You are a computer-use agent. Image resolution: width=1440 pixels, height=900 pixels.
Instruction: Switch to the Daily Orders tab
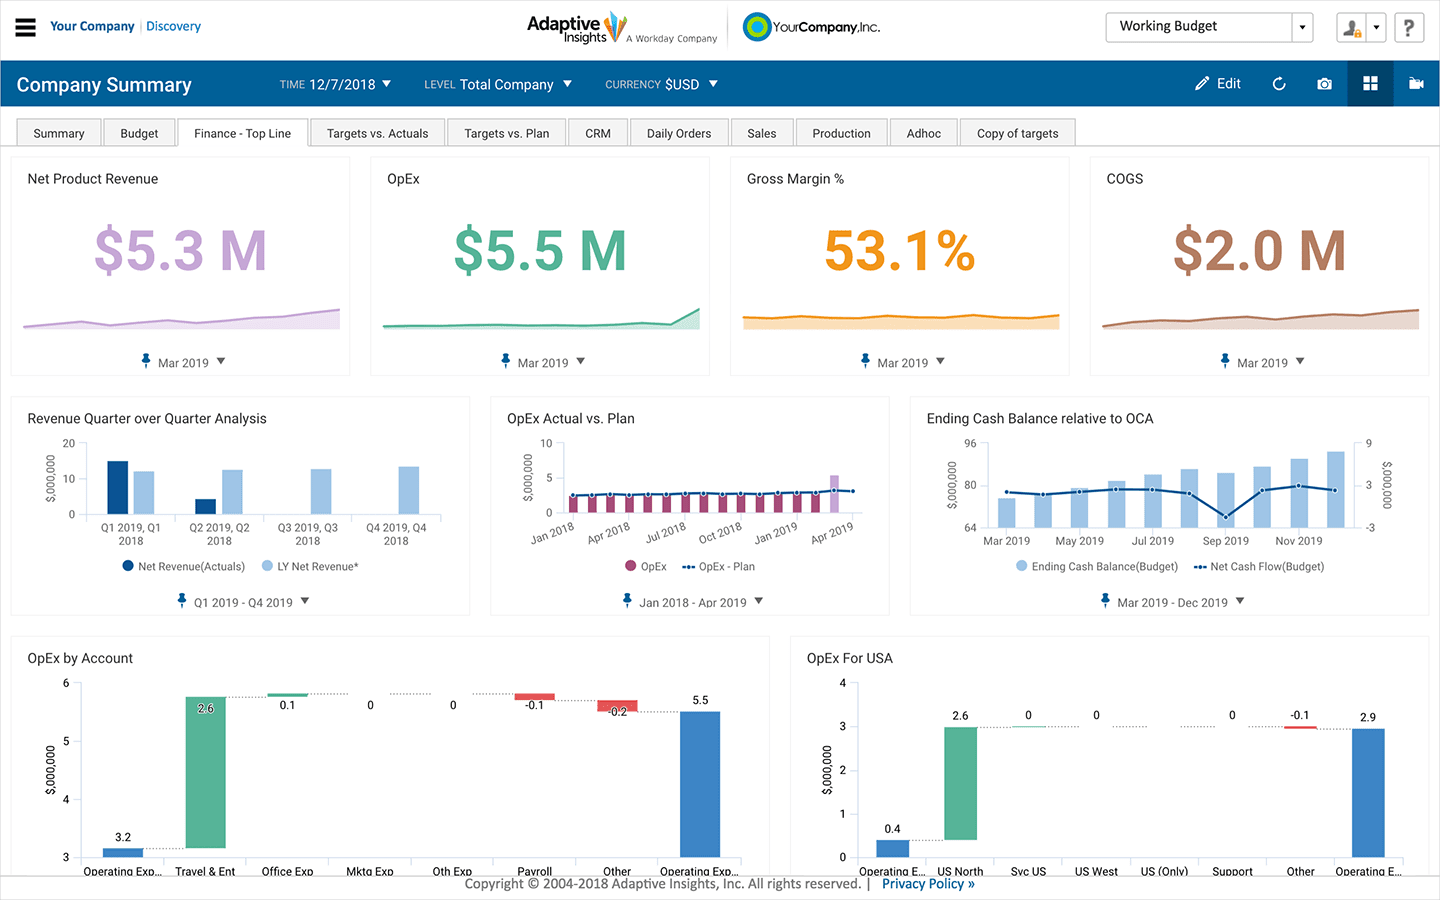679,132
